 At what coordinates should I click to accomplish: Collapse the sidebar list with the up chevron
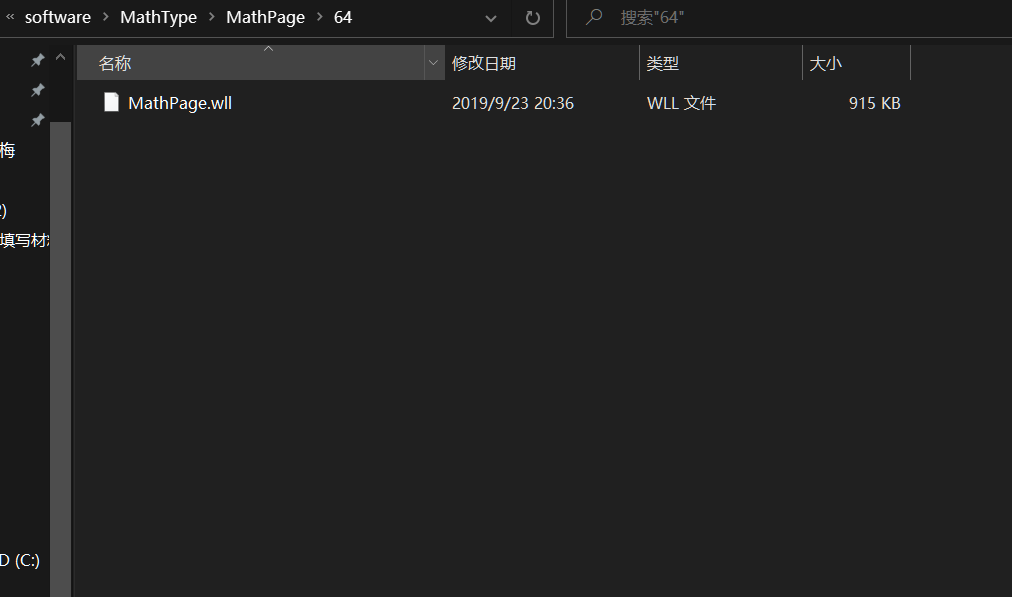click(60, 57)
